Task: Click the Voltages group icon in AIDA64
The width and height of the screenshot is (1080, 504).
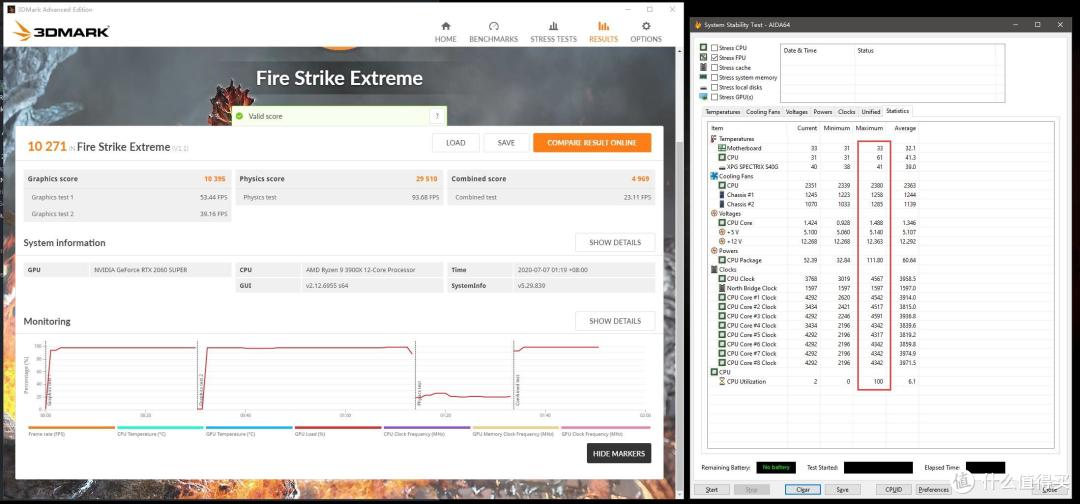Action: tap(714, 213)
